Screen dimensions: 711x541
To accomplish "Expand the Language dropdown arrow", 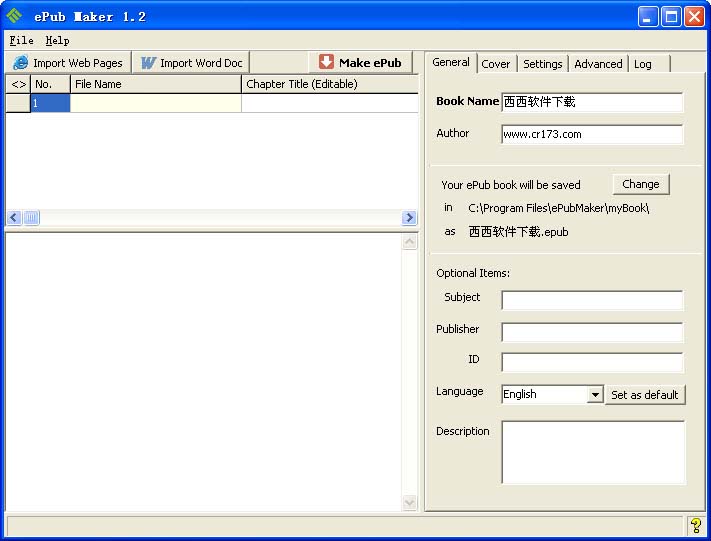I will point(595,395).
